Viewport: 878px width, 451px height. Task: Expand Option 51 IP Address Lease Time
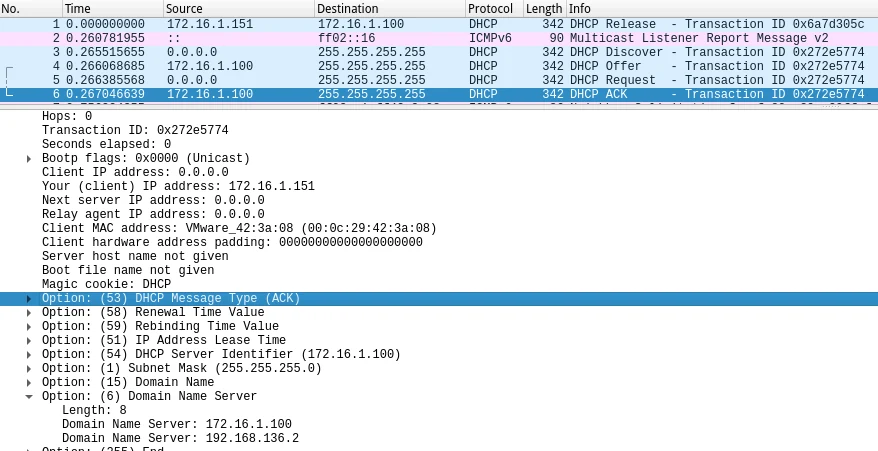point(29,341)
